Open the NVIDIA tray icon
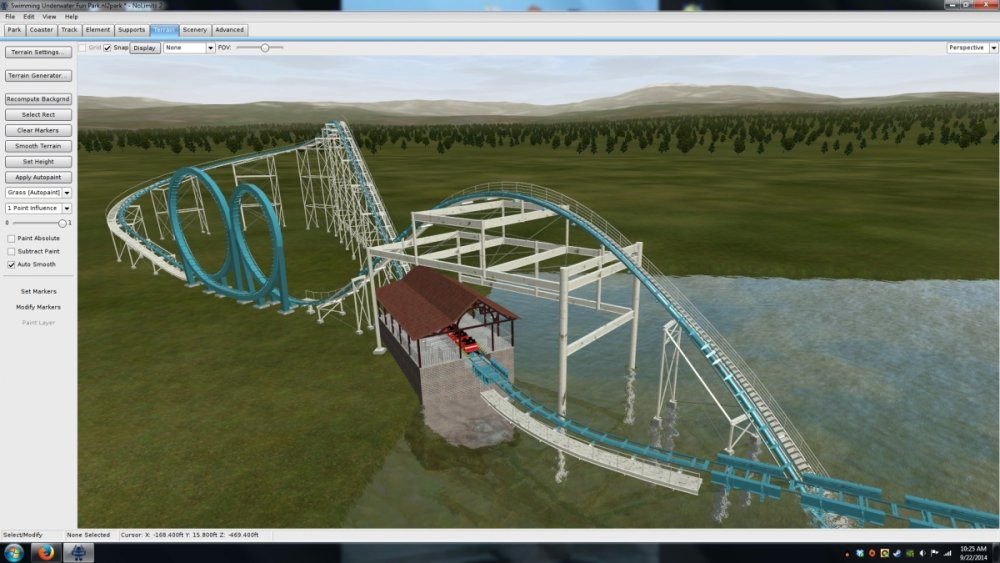The width and height of the screenshot is (1000, 563). click(910, 553)
